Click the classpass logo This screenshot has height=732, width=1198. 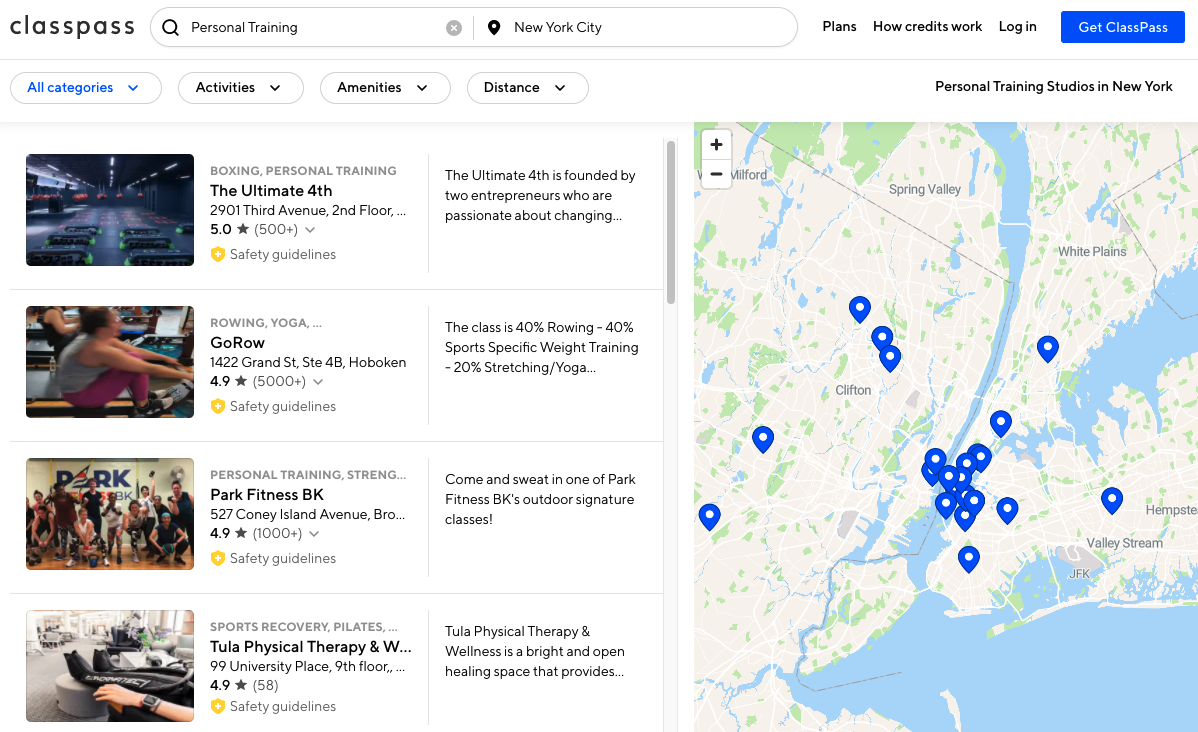tap(72, 27)
